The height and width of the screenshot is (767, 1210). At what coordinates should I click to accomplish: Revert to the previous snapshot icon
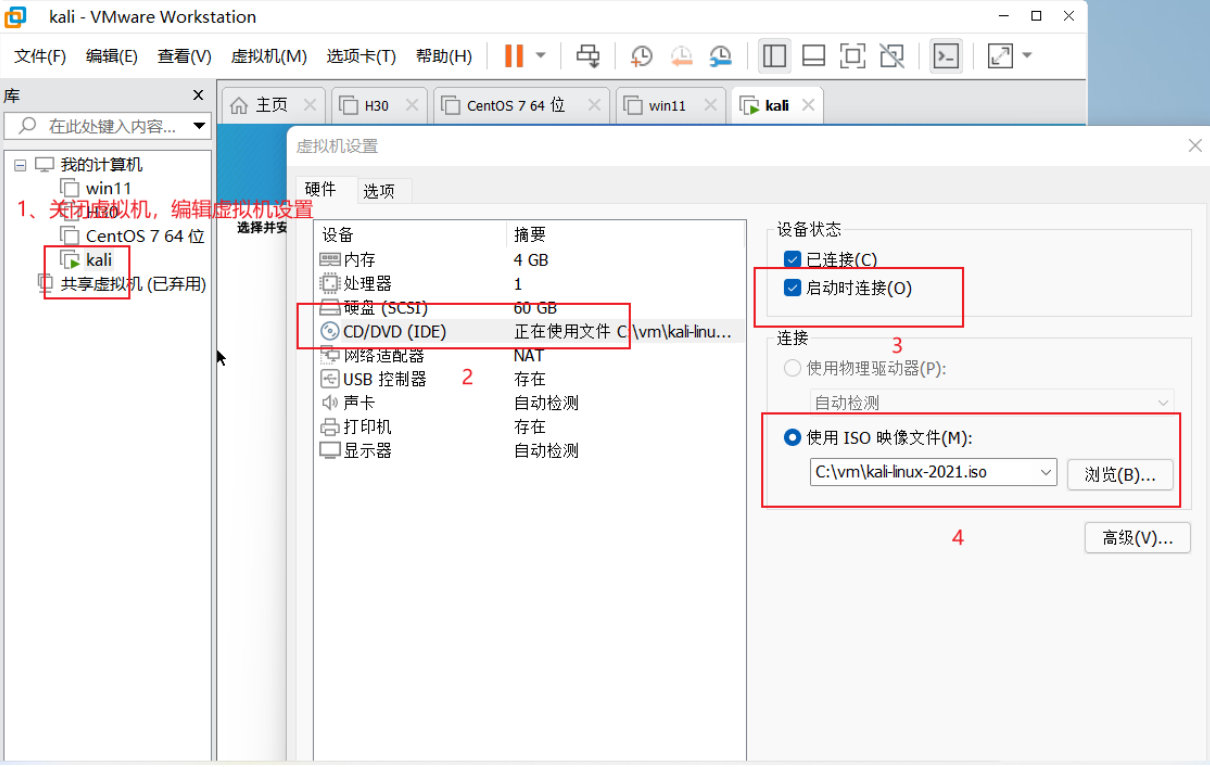click(681, 56)
